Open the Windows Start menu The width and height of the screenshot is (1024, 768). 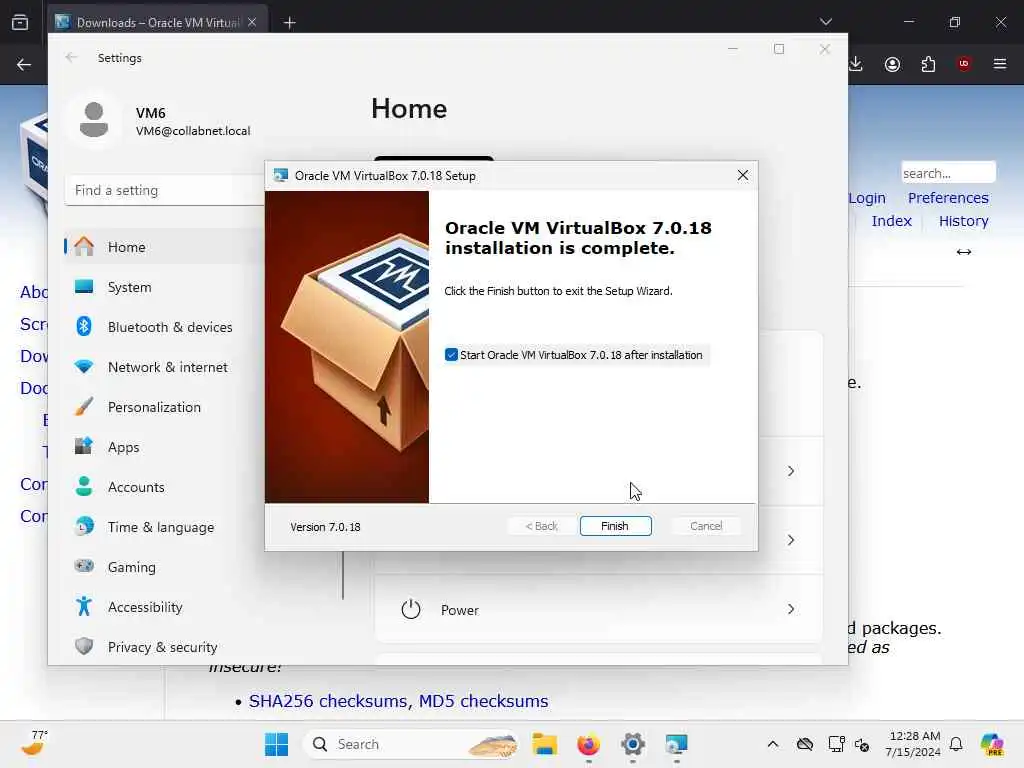coord(276,744)
